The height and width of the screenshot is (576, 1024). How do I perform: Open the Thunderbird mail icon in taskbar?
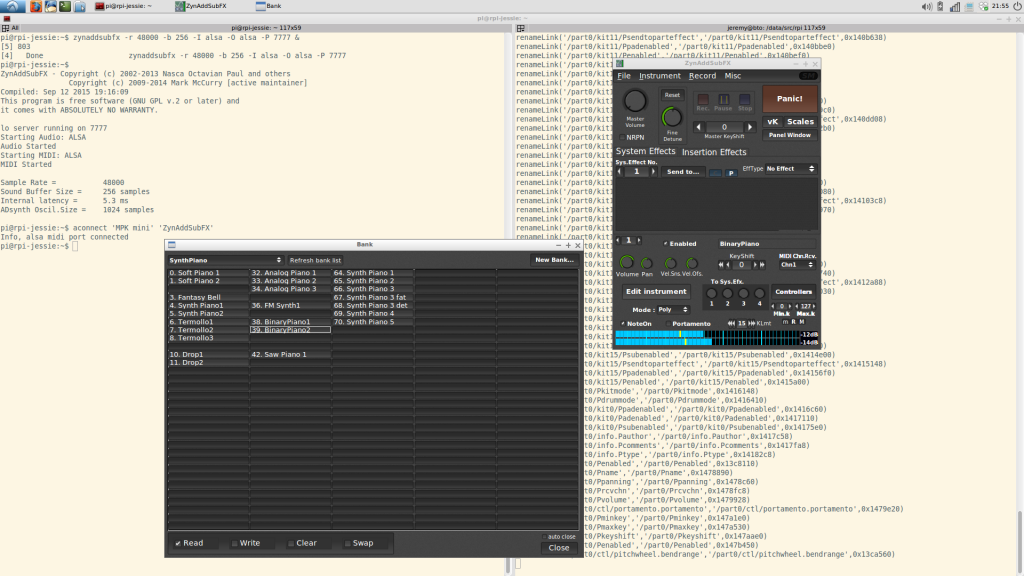50,7
